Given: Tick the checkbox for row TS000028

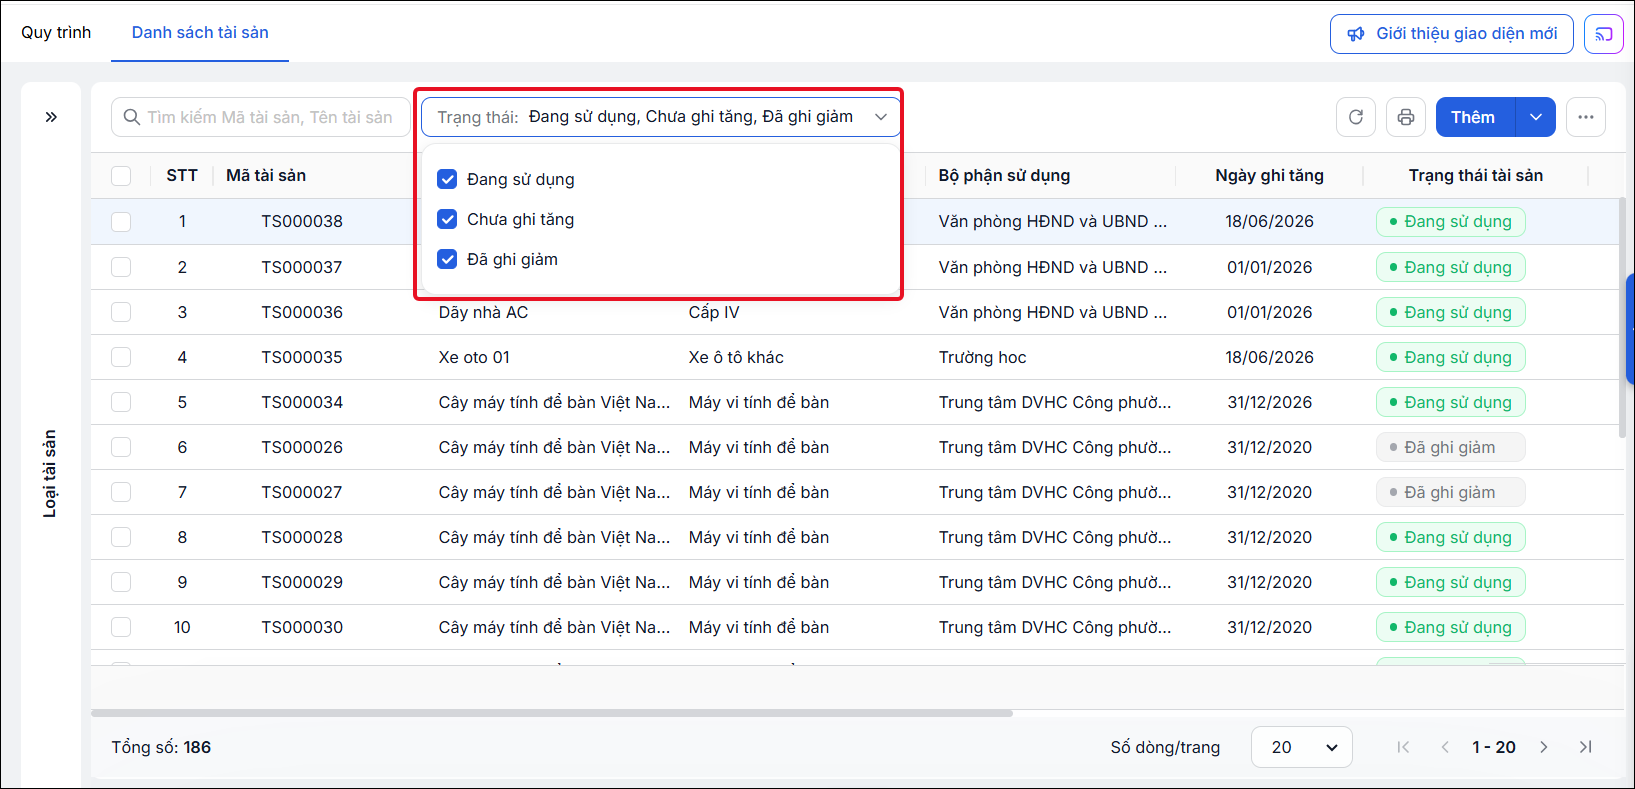Looking at the screenshot, I should (121, 537).
